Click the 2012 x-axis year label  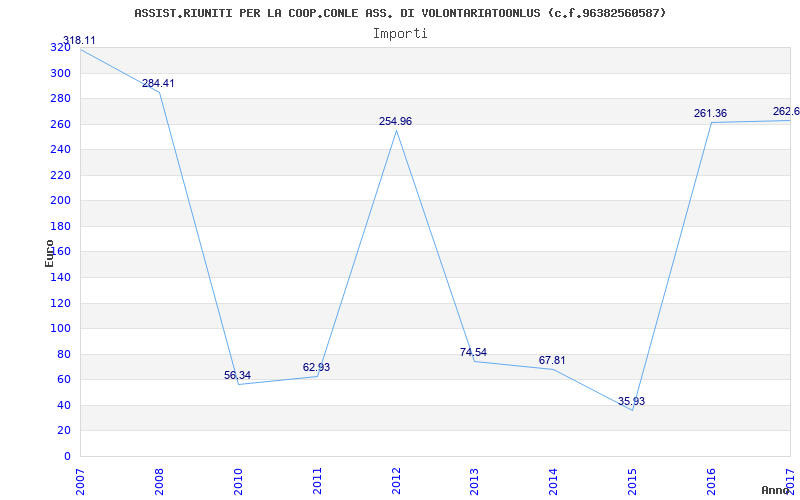coord(396,481)
